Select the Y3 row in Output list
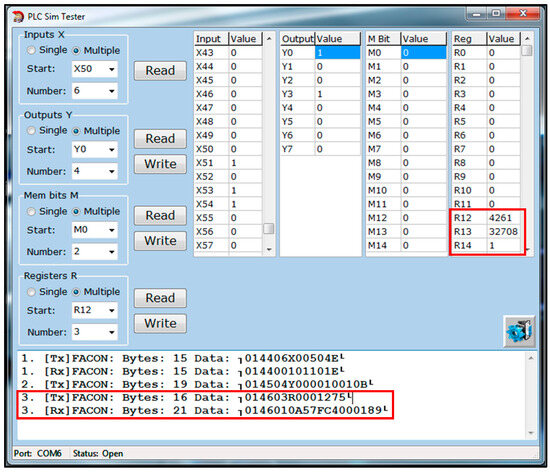Image resolution: width=550 pixels, height=472 pixels. 320,94
